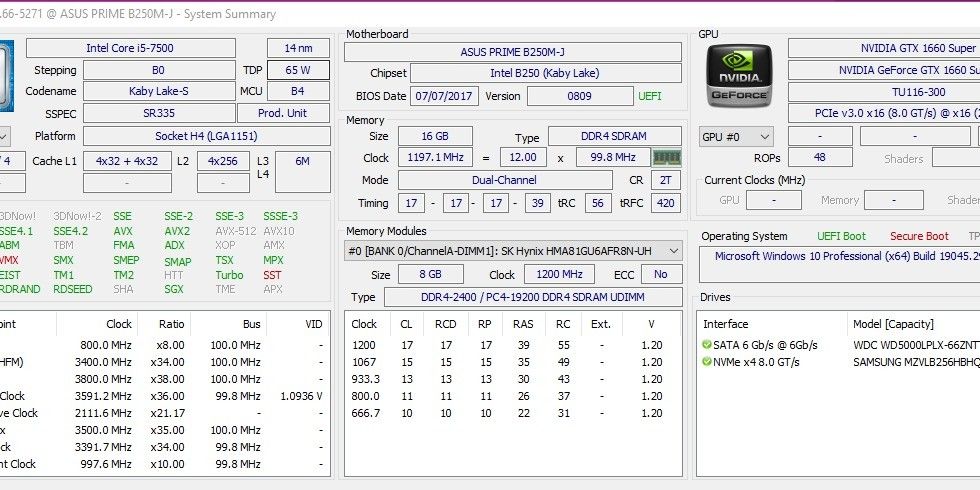Click the 4x256 L2 cache field
The height and width of the screenshot is (490, 980).
point(223,161)
